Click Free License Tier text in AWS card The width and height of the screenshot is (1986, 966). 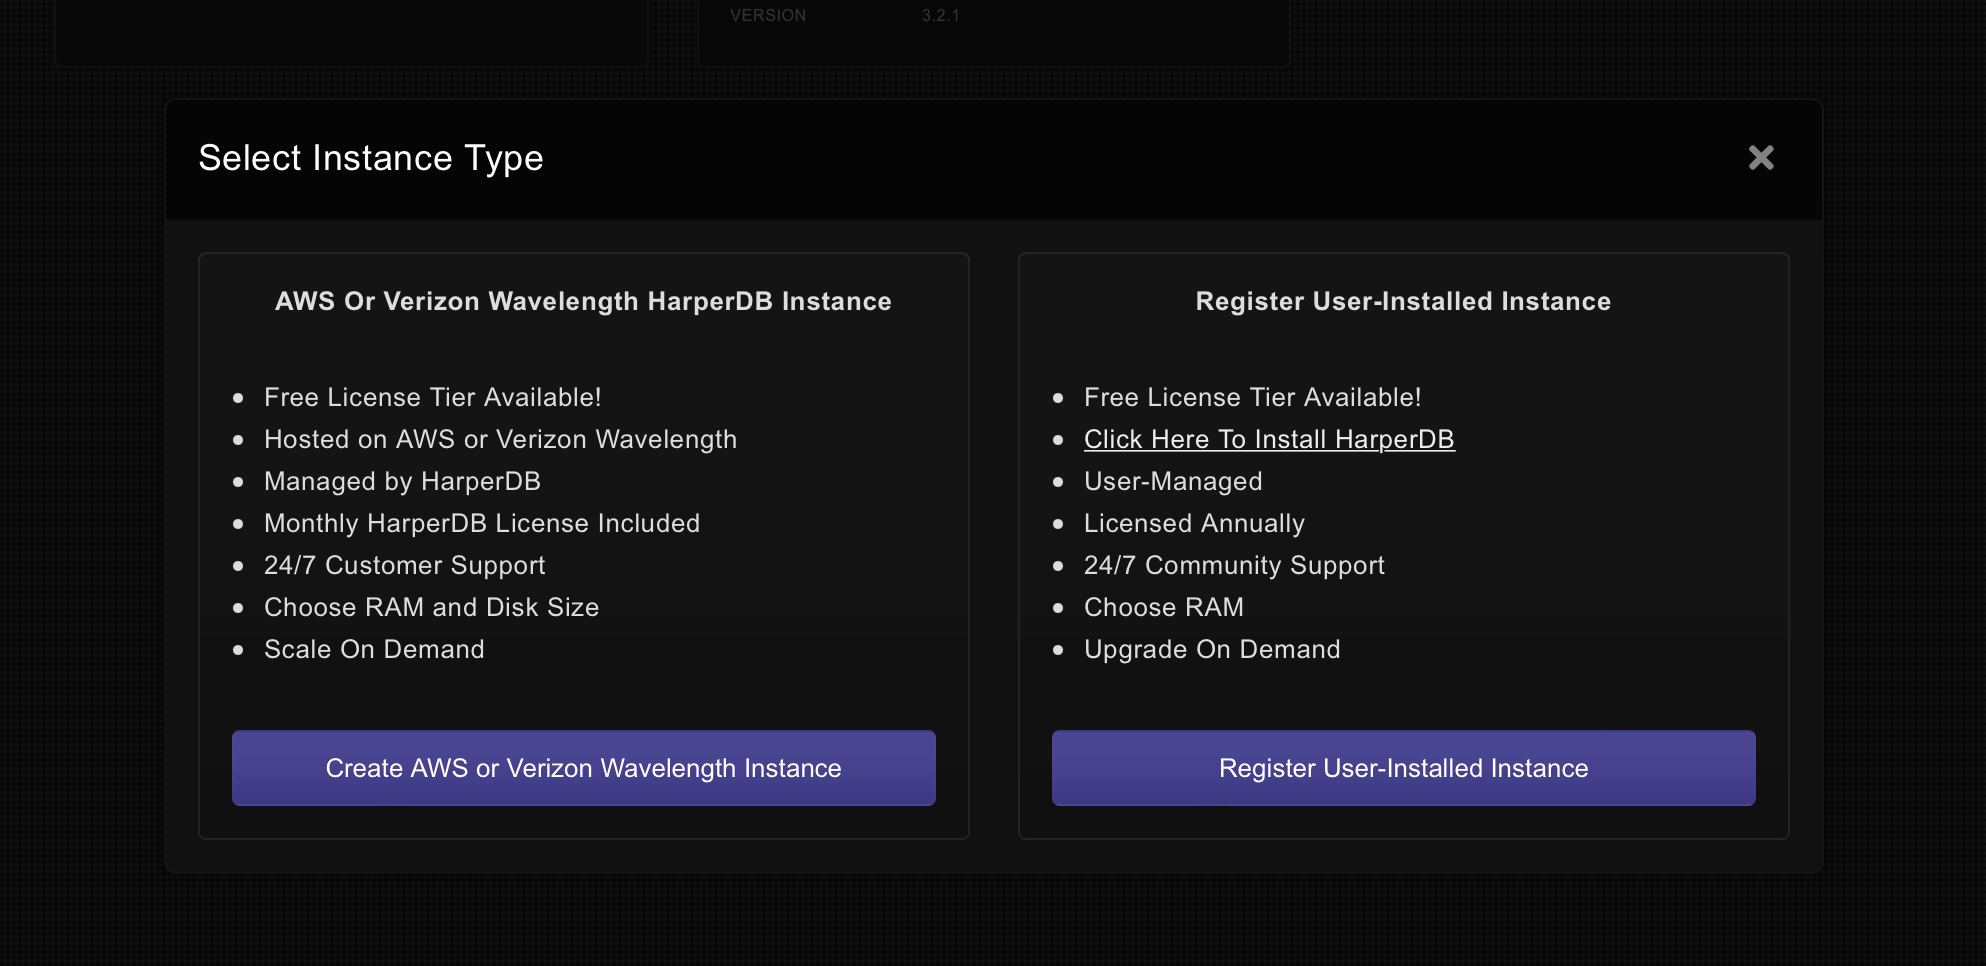[x=432, y=397]
